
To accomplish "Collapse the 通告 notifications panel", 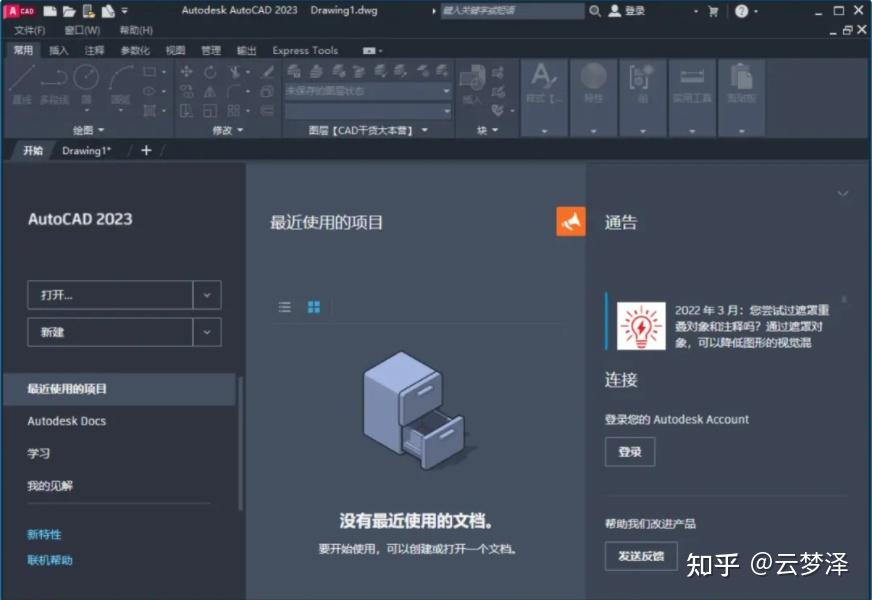I will coord(841,193).
